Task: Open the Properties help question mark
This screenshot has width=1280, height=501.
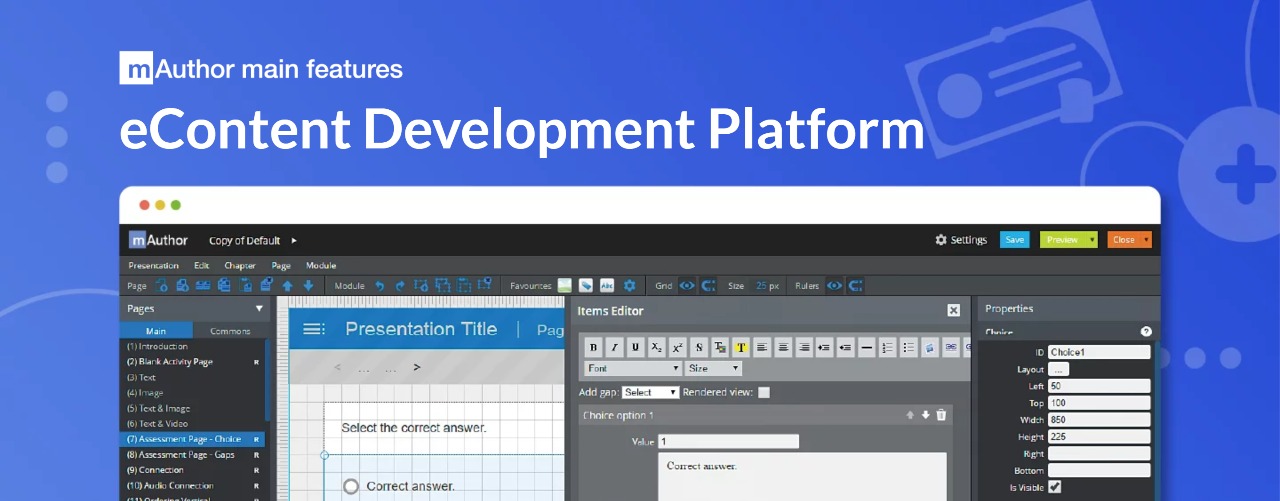Action: coord(1146,332)
